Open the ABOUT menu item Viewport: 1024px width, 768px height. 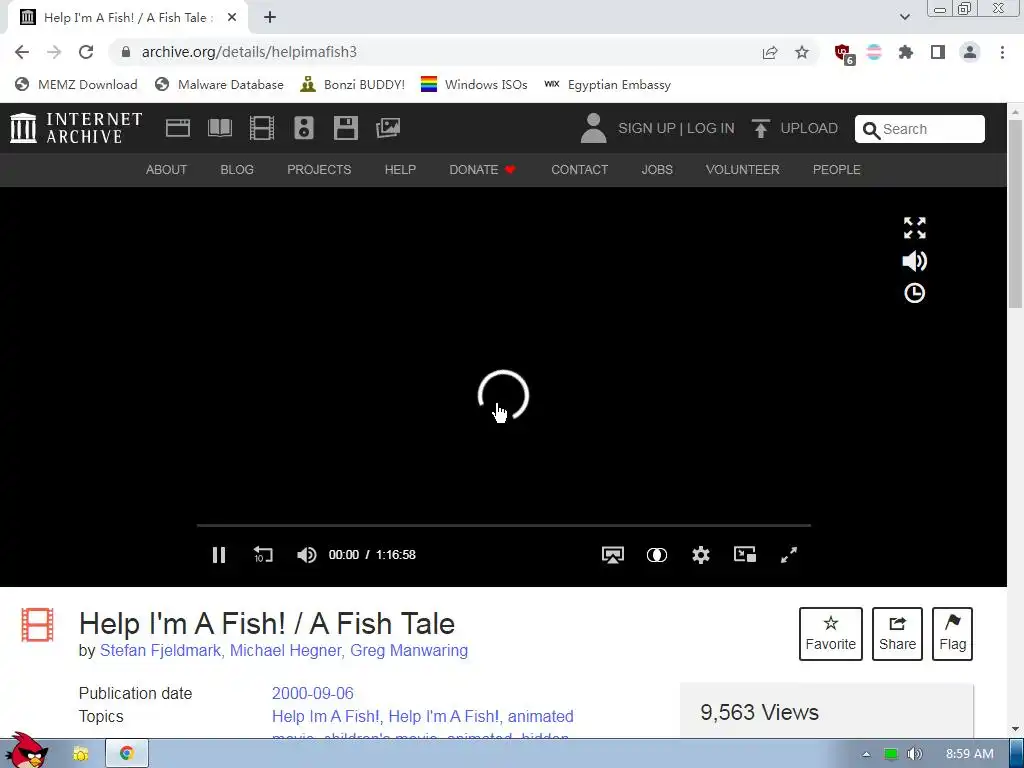[x=167, y=170]
